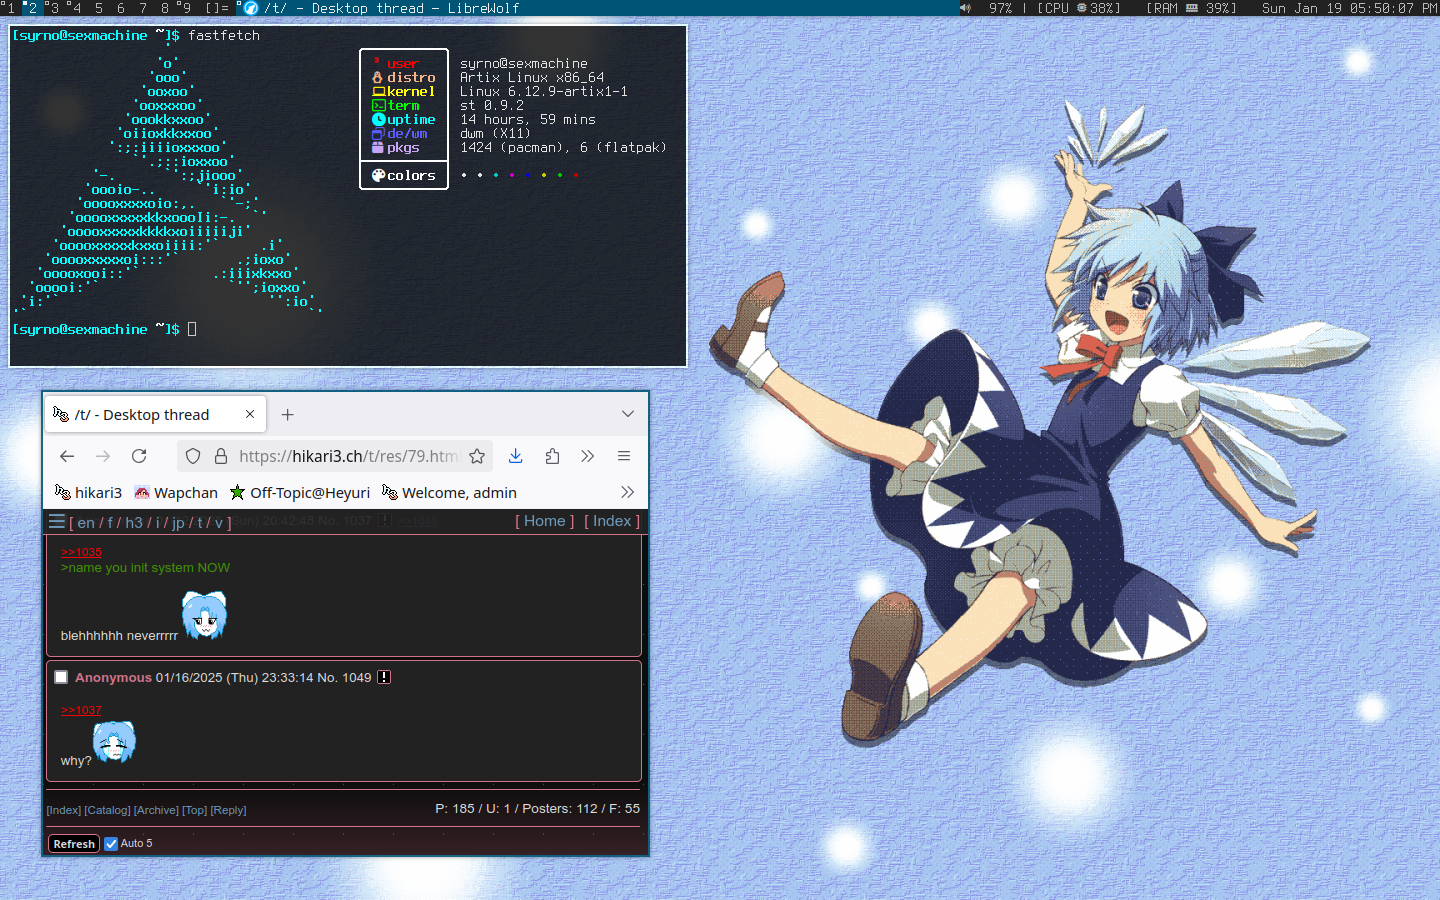Expand hidden bookmarks overflow chevron
The image size is (1440, 900).
click(627, 492)
